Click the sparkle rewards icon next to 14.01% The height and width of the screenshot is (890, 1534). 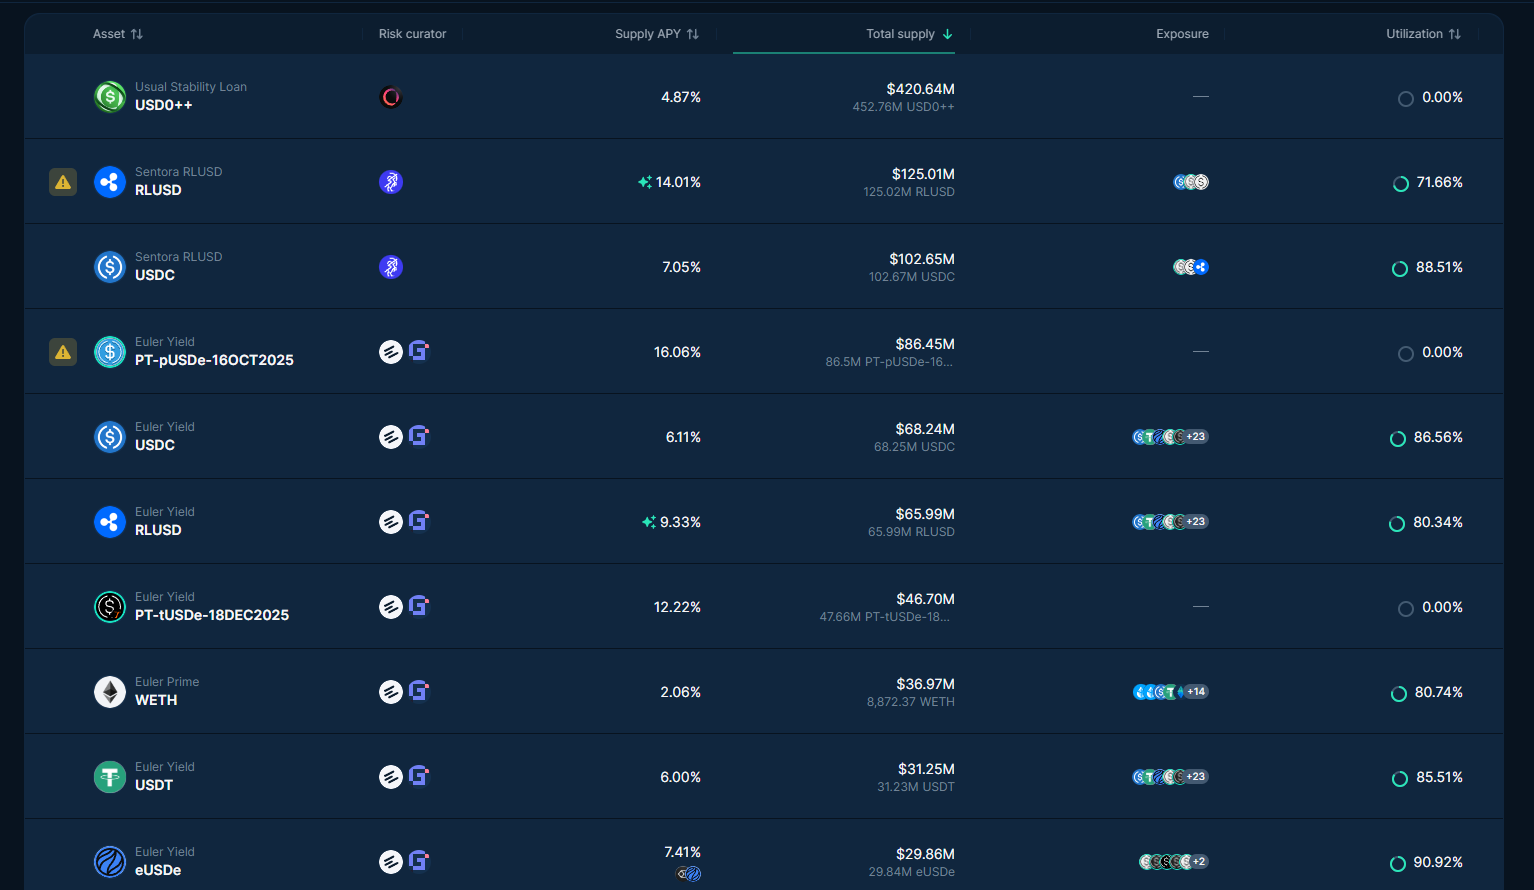[645, 182]
